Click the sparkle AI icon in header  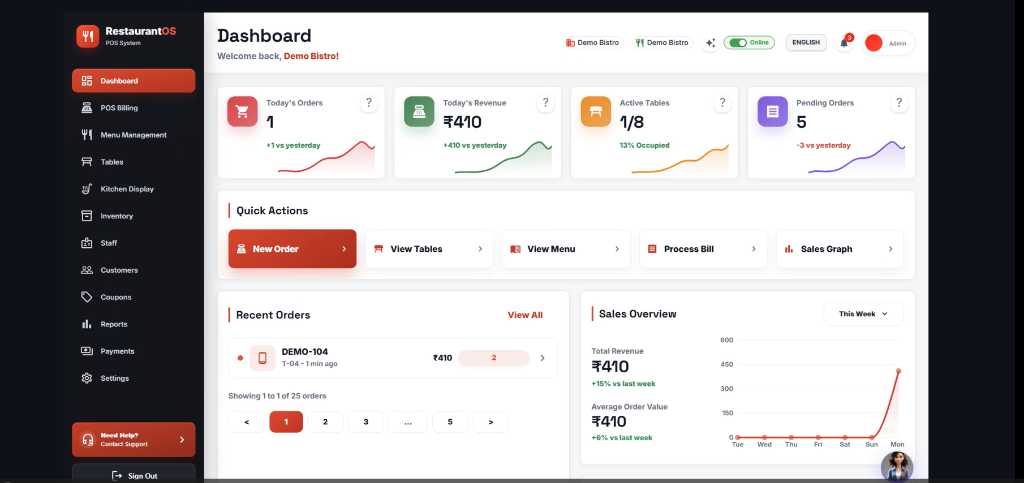(711, 43)
